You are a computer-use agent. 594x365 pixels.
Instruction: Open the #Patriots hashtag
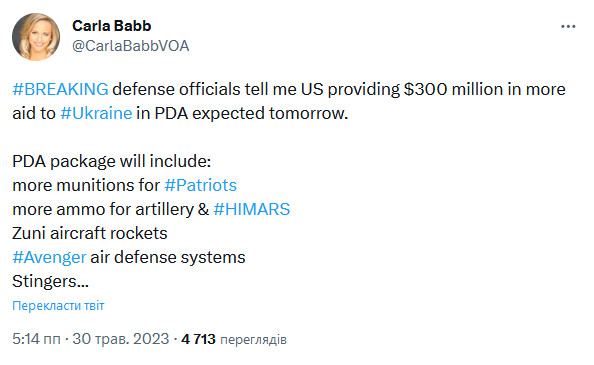click(x=201, y=185)
